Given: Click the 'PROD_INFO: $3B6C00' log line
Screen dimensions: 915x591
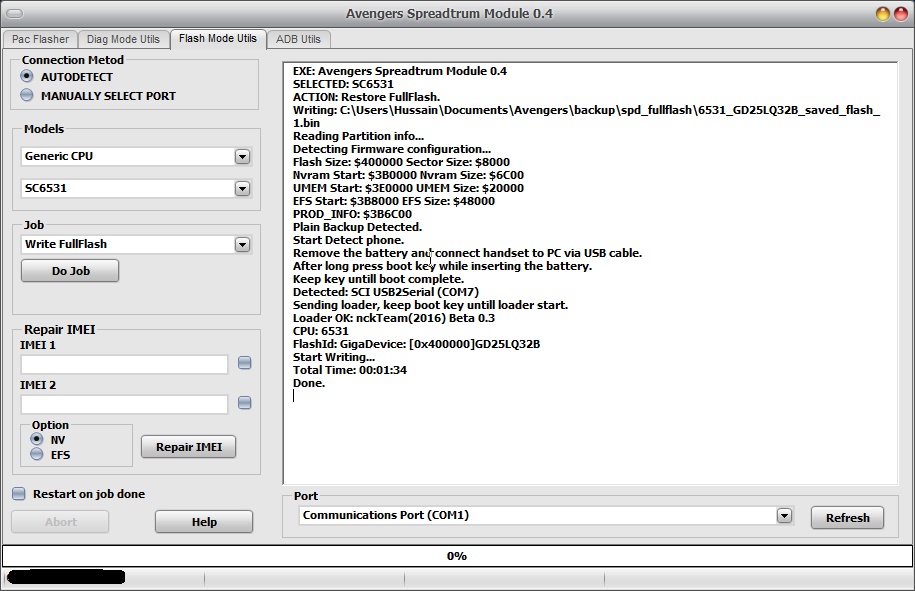Looking at the screenshot, I should pyautogui.click(x=352, y=214).
